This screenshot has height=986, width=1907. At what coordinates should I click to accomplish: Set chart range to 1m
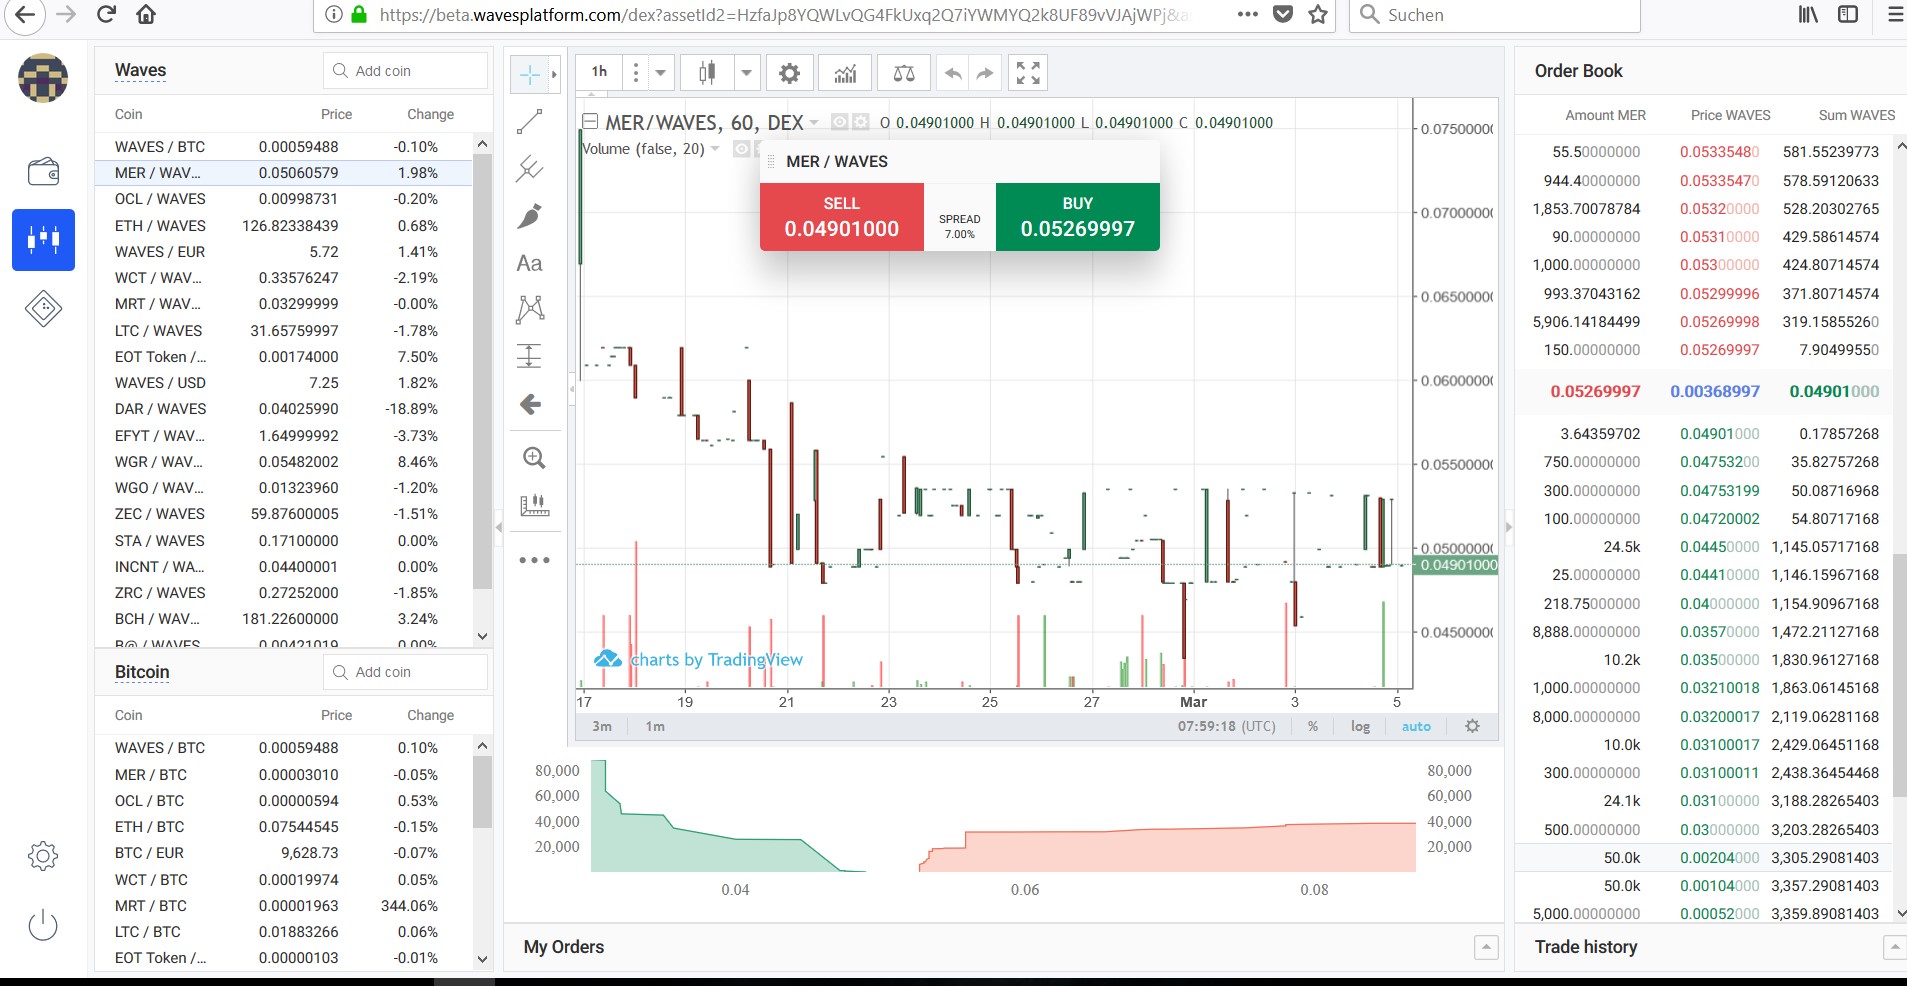point(655,726)
